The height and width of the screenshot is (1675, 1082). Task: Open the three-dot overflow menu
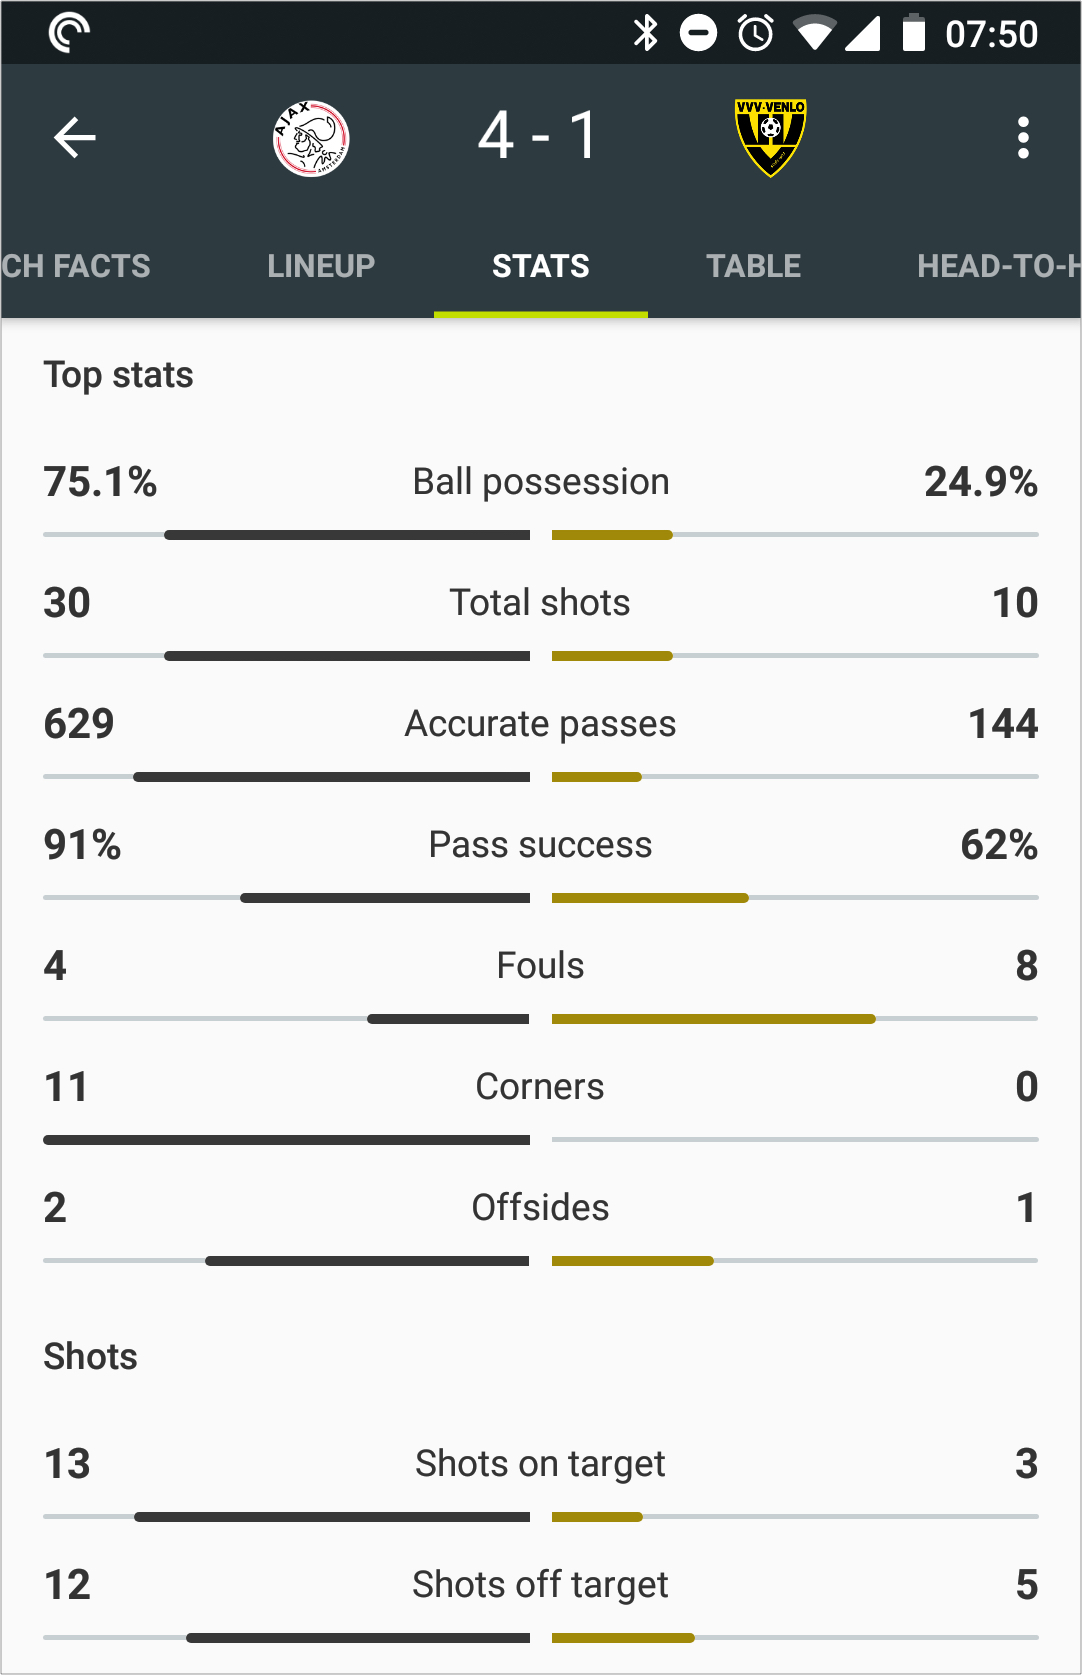point(1023,138)
